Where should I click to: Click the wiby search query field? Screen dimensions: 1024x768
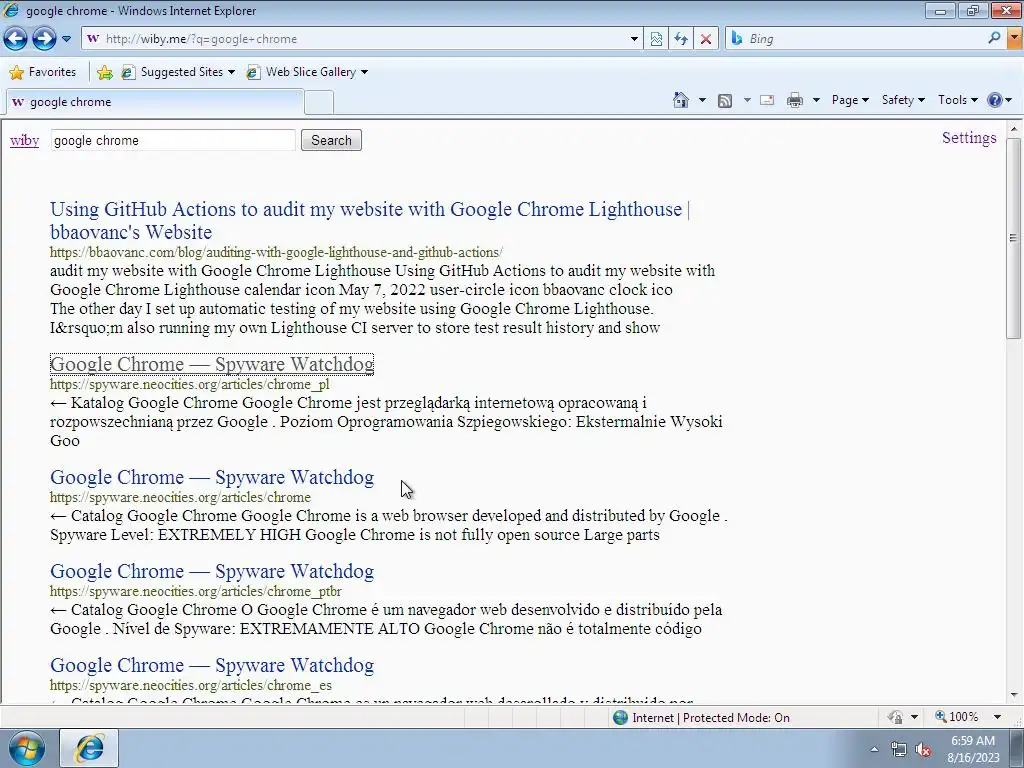pyautogui.click(x=173, y=140)
